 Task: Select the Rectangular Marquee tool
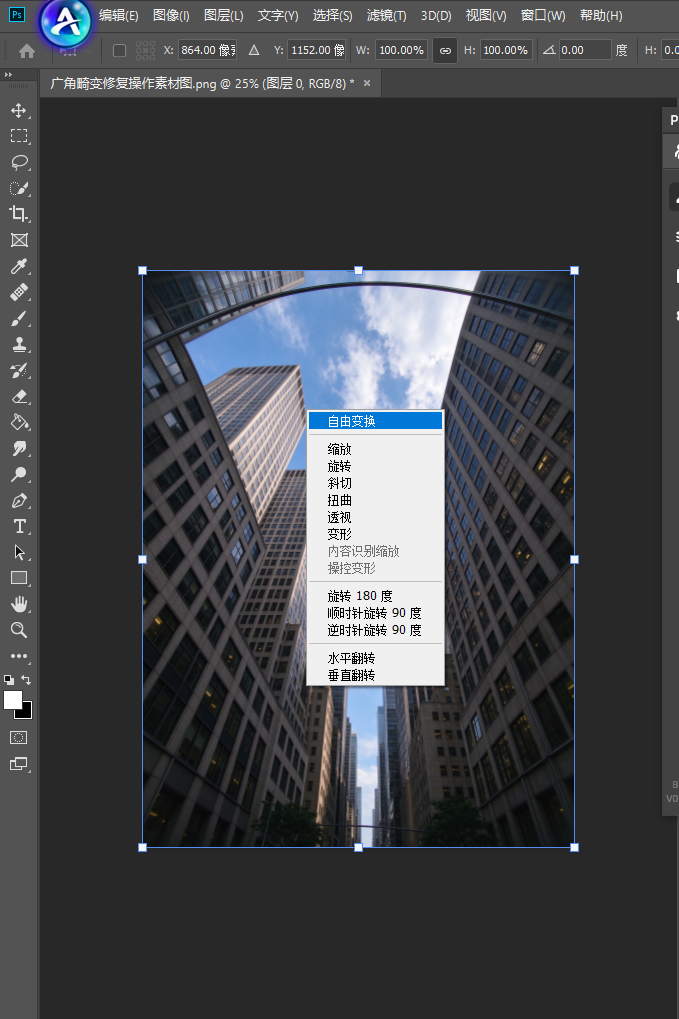pyautogui.click(x=19, y=136)
